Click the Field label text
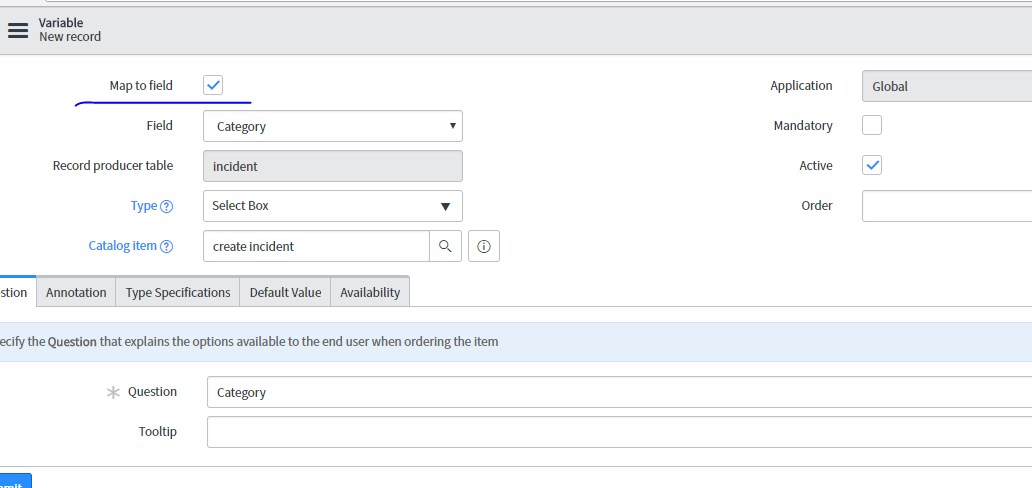Viewport: 1032px width, 488px height. click(x=159, y=125)
